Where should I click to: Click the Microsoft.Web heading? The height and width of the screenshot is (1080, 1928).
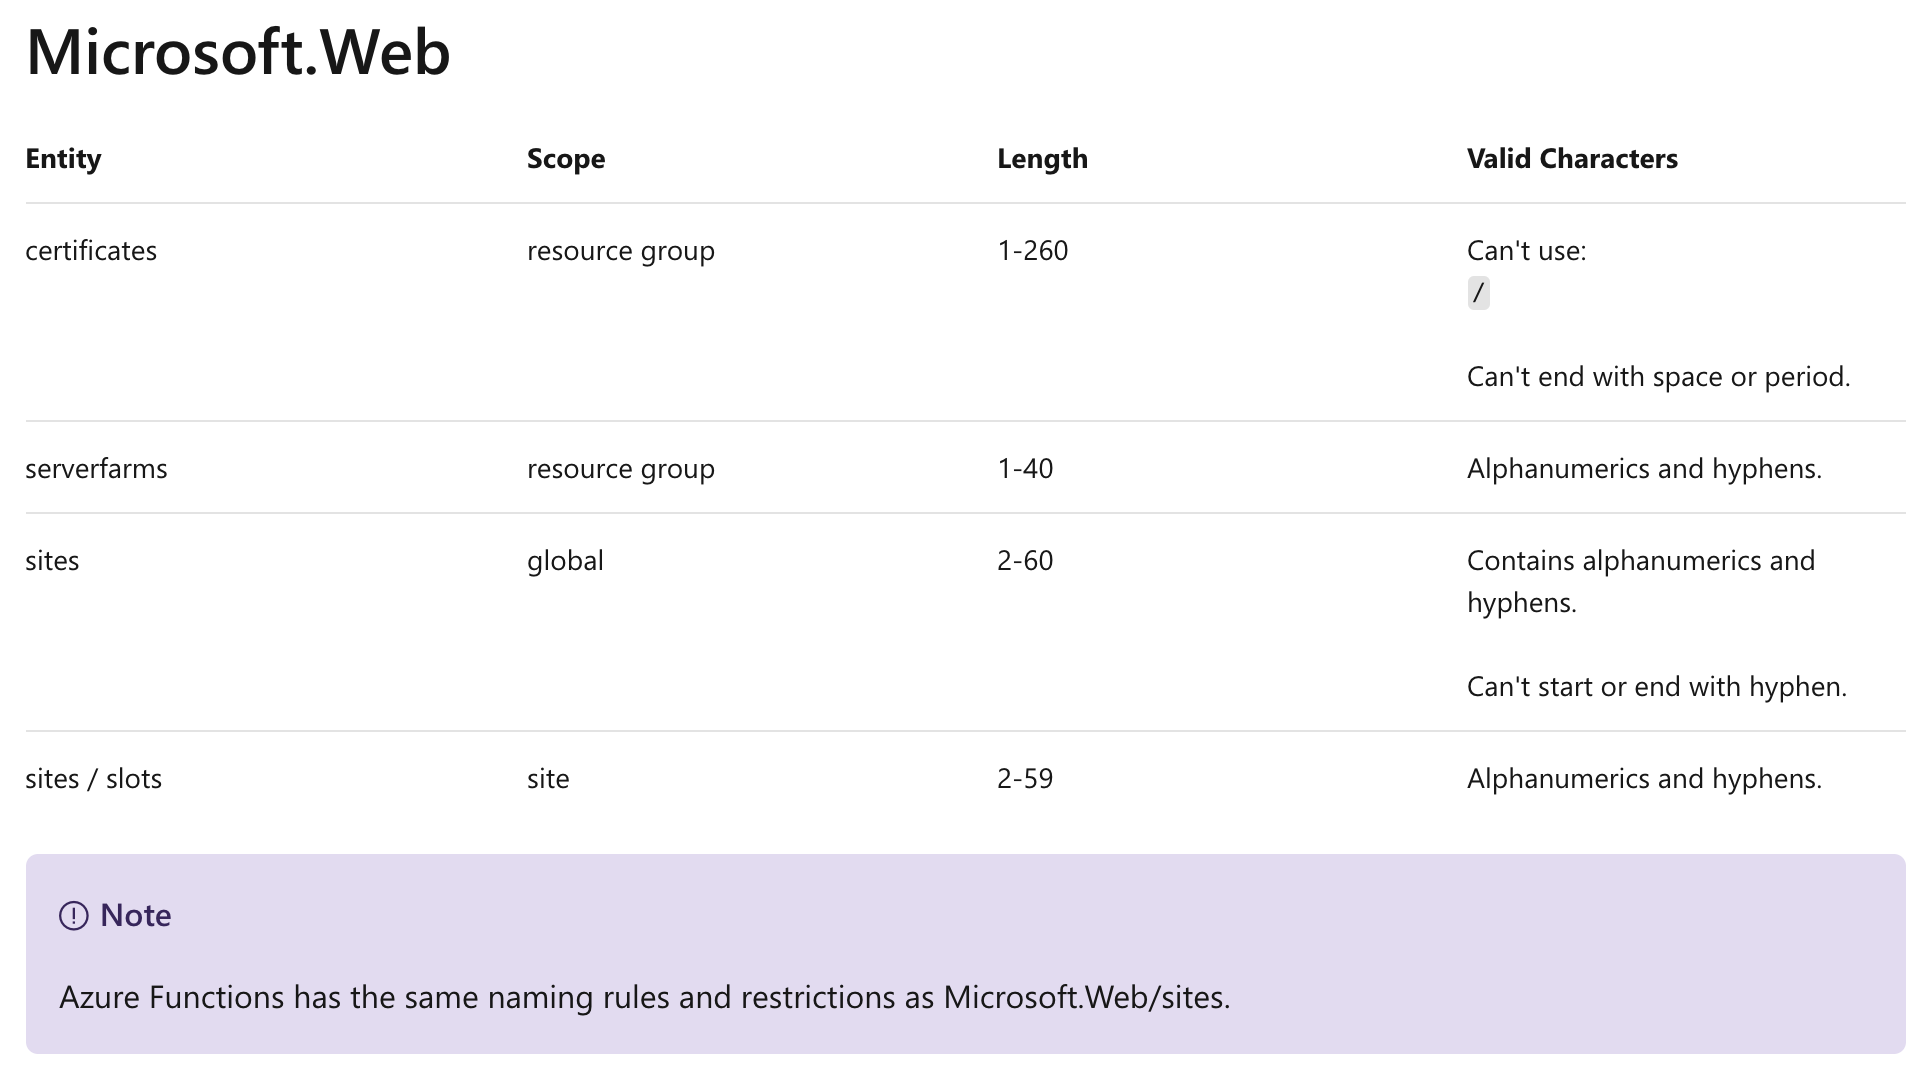pyautogui.click(x=238, y=52)
